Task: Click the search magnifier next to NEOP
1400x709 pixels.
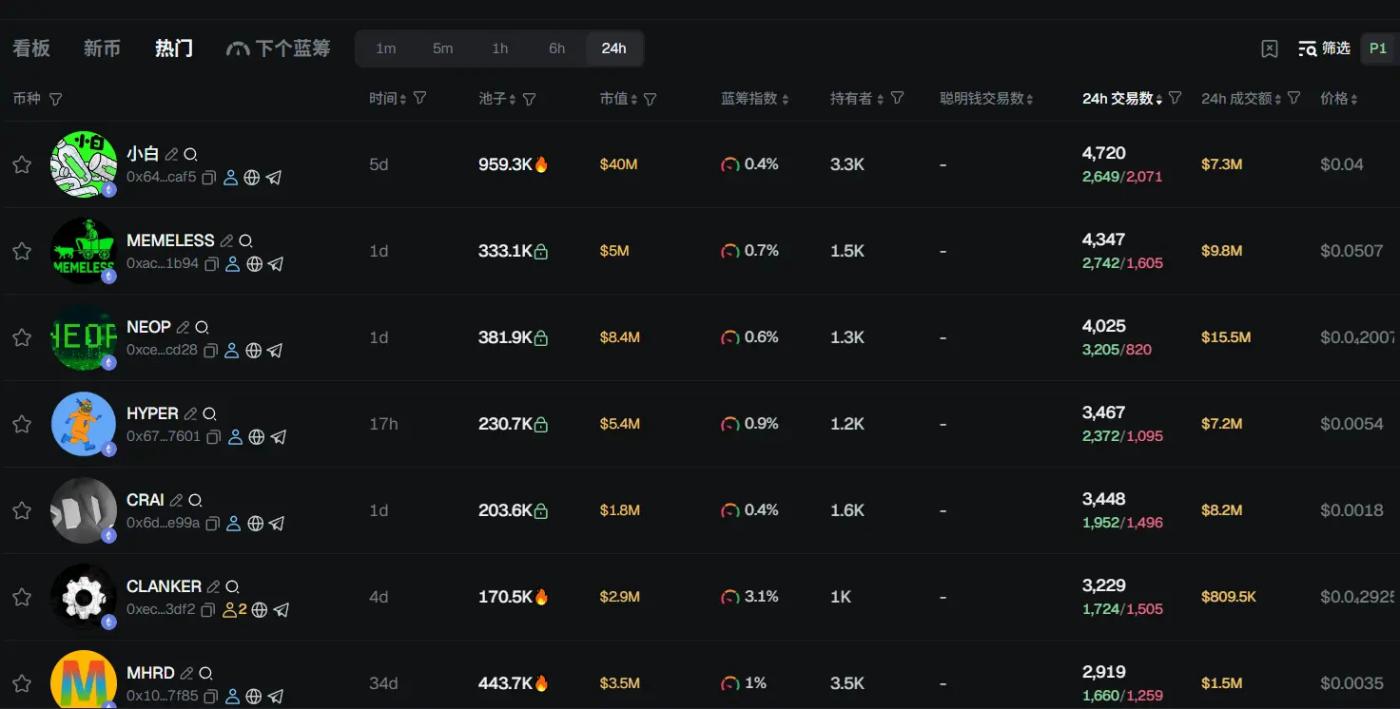Action: click(202, 327)
